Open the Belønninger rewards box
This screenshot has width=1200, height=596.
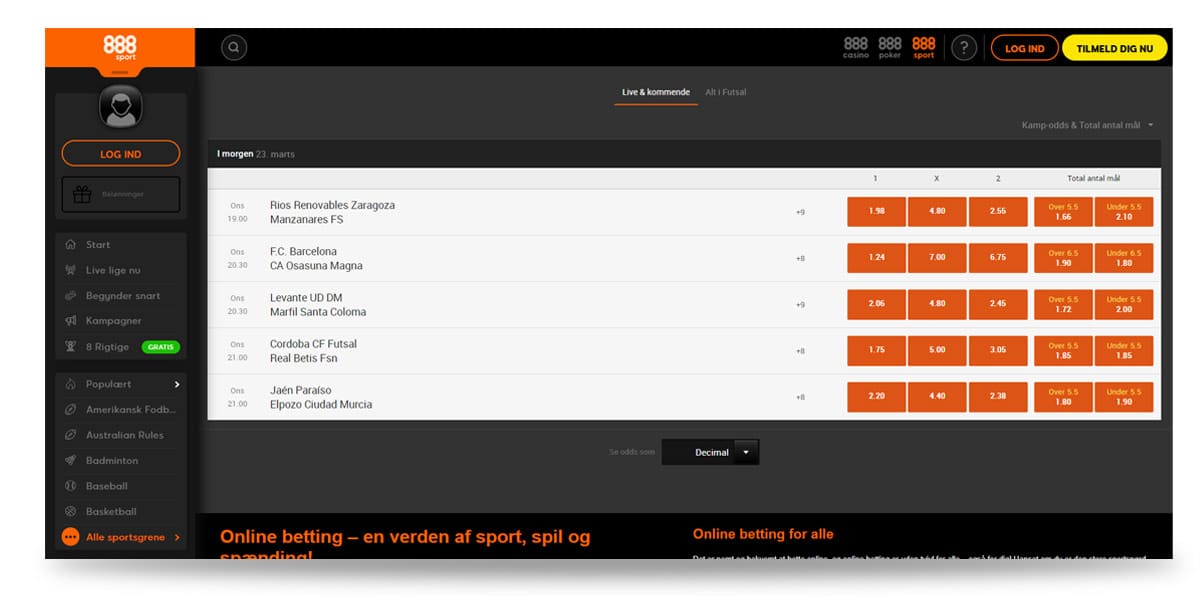click(x=121, y=194)
